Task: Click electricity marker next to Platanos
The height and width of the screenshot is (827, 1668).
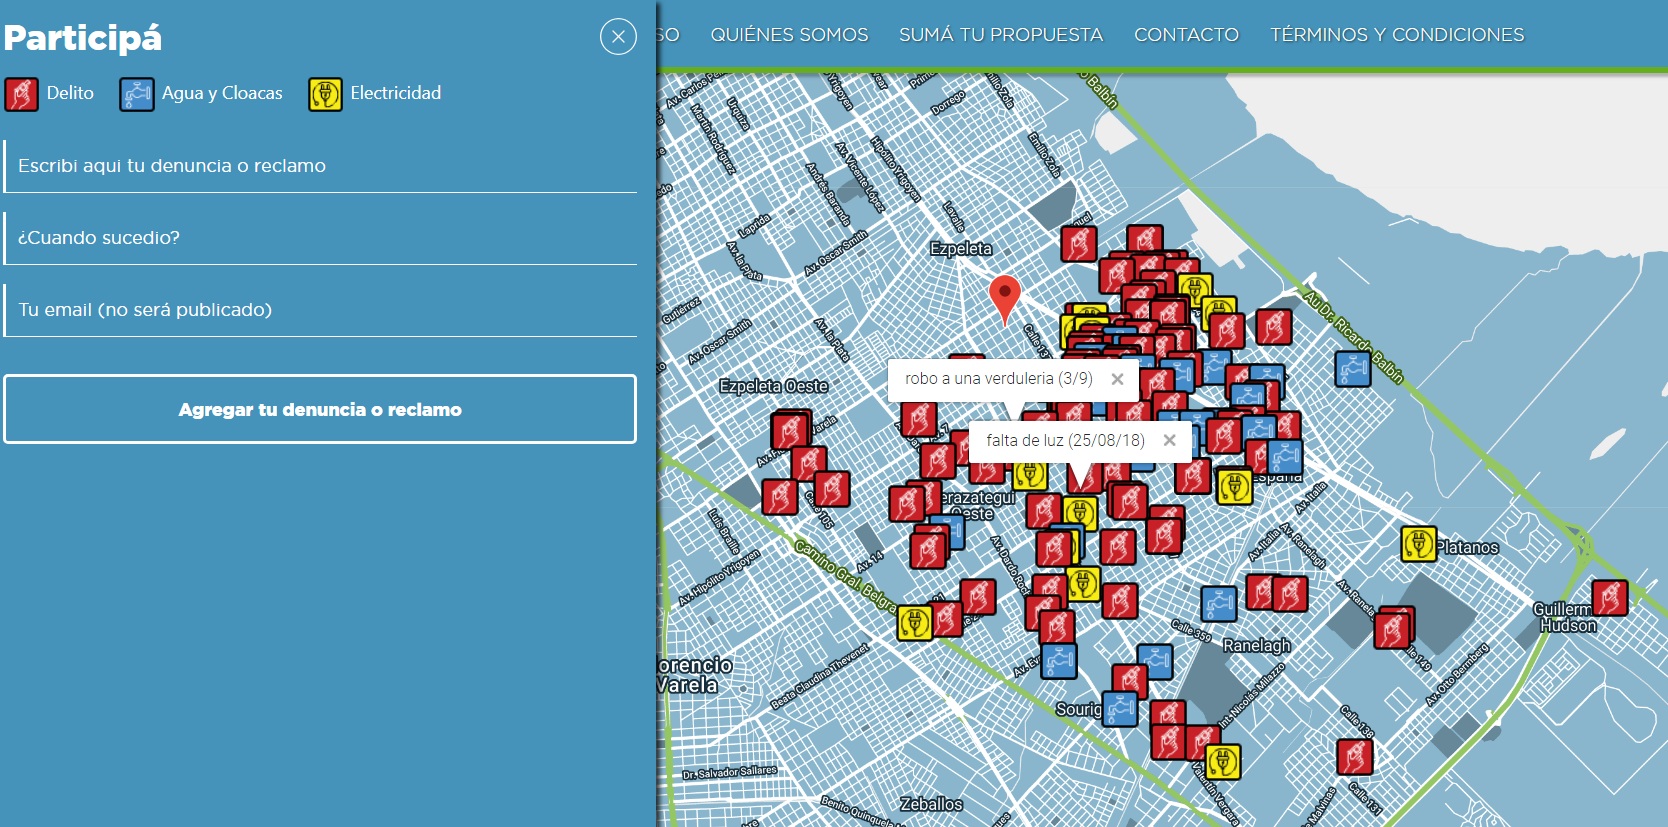Action: (1418, 545)
